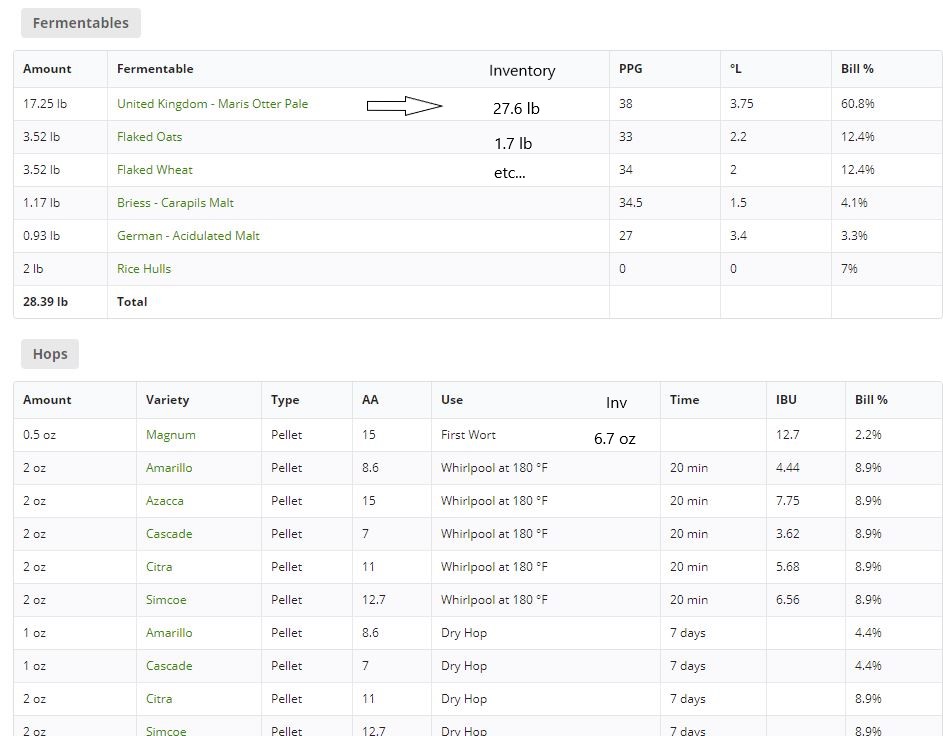Click the Rice Hulls link
The image size is (943, 736).
[x=144, y=269]
